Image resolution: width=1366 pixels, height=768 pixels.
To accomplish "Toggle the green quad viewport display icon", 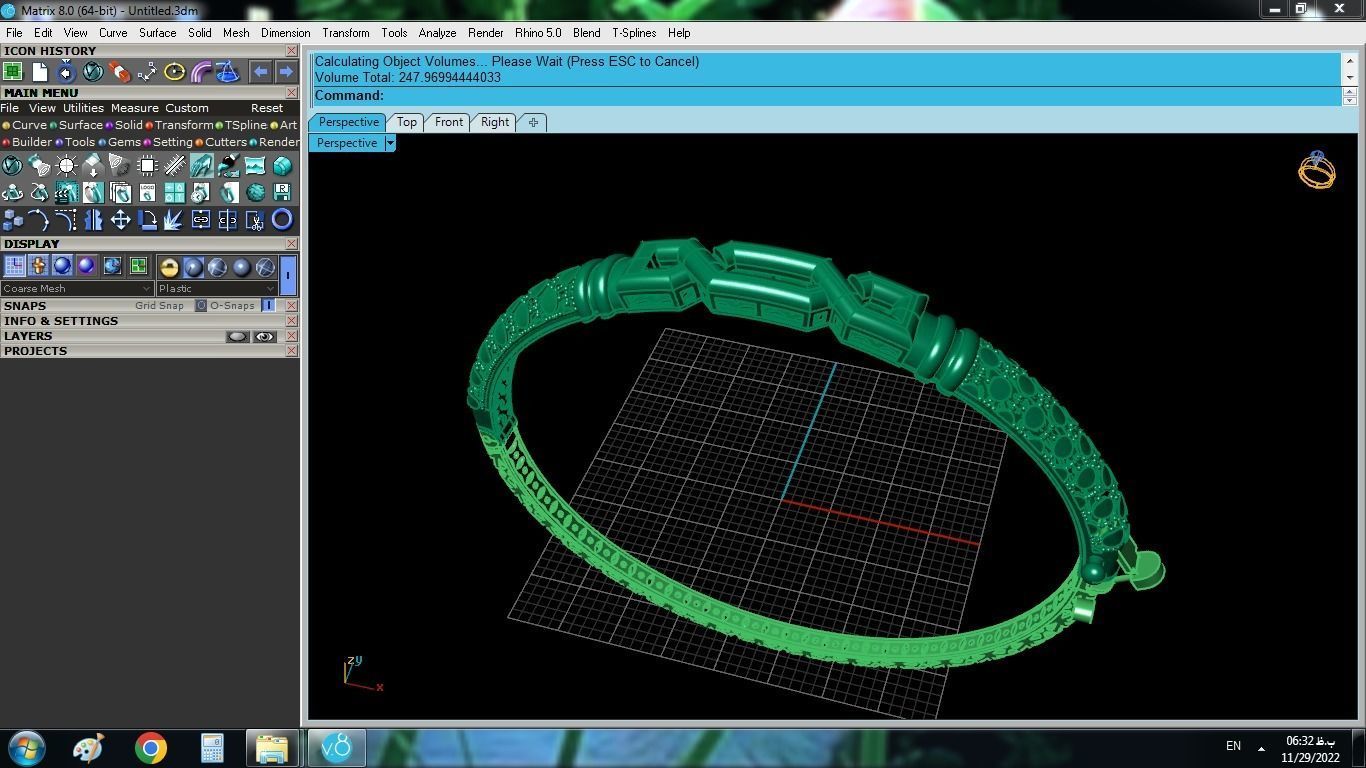I will click(x=138, y=266).
